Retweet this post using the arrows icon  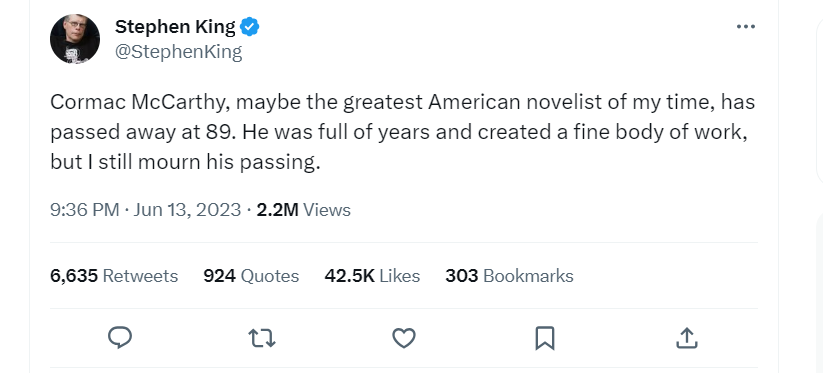262,338
